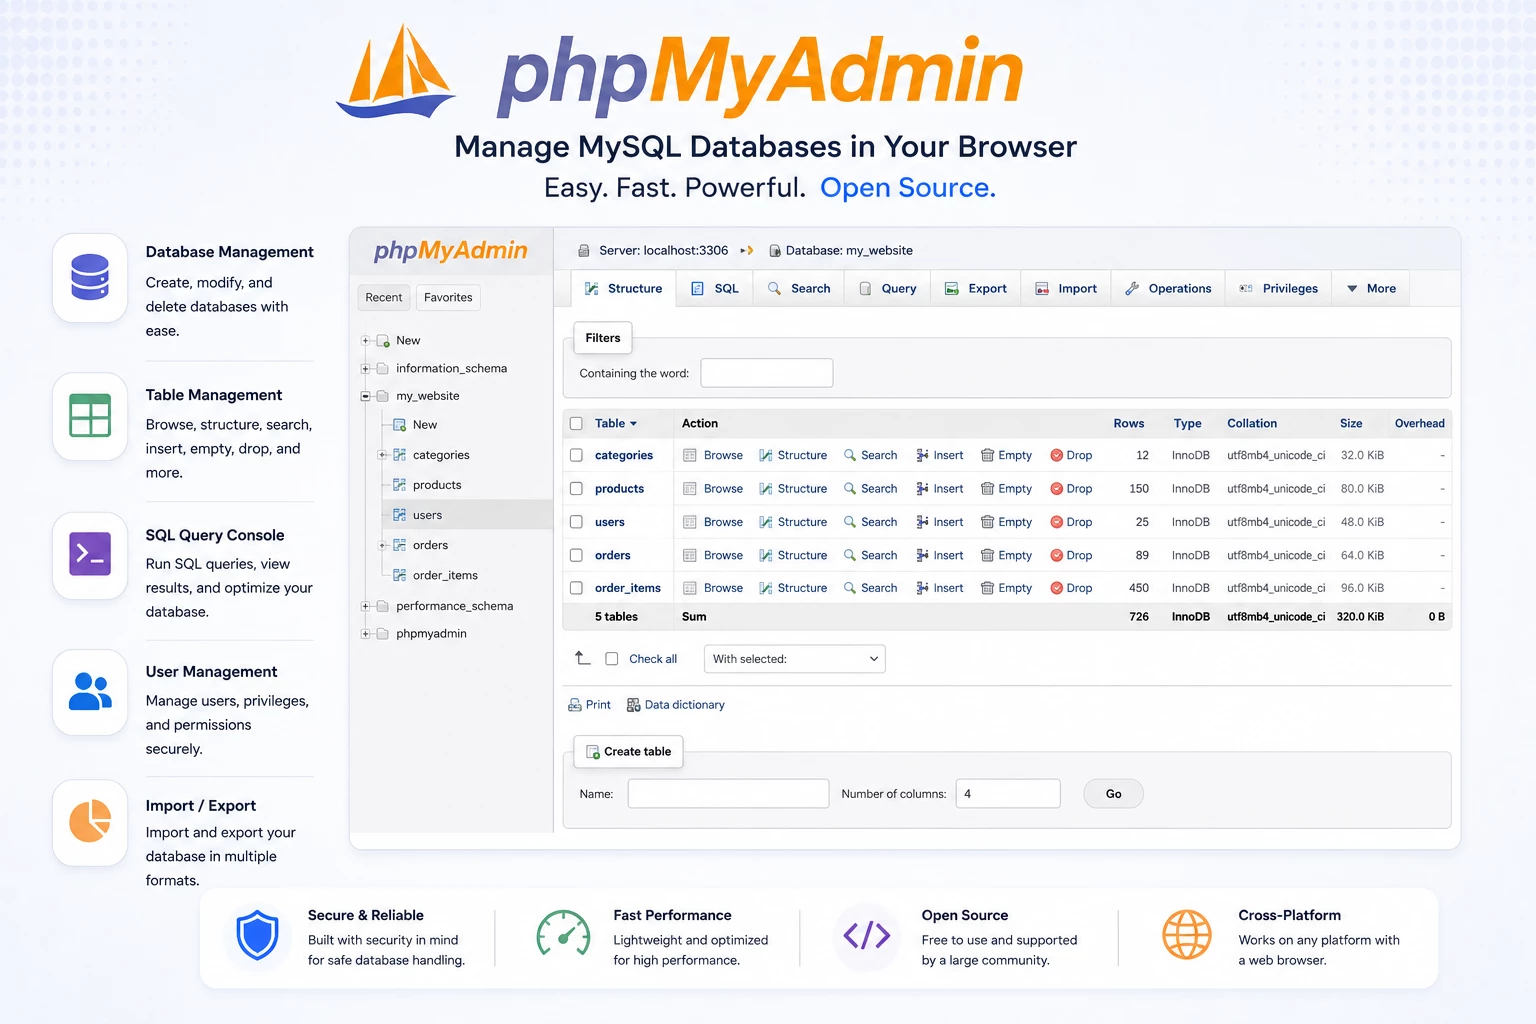
Task: Click the Browse icon for categories row
Action: [x=690, y=455]
